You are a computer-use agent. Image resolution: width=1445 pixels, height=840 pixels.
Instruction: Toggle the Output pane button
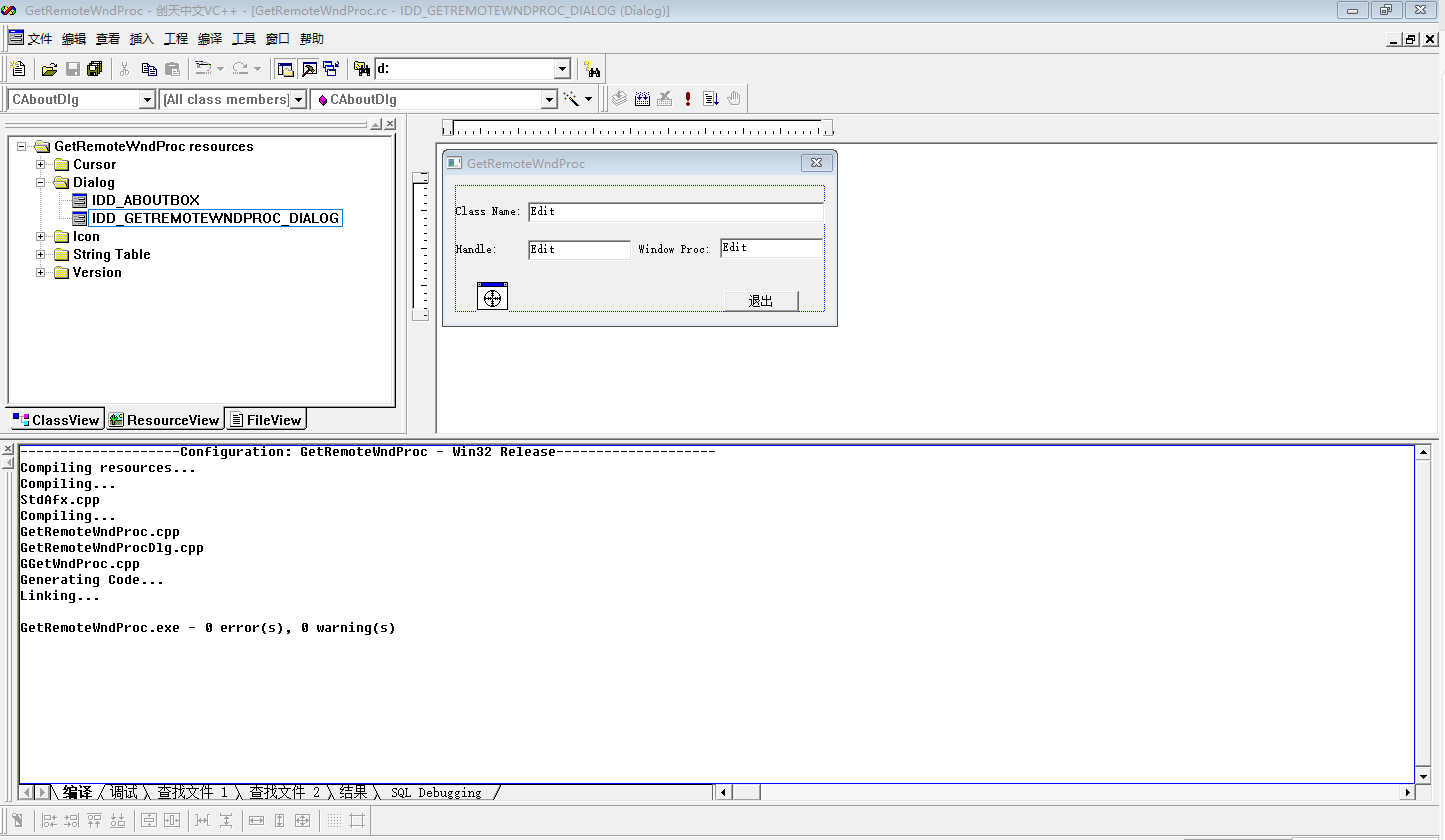coord(308,69)
